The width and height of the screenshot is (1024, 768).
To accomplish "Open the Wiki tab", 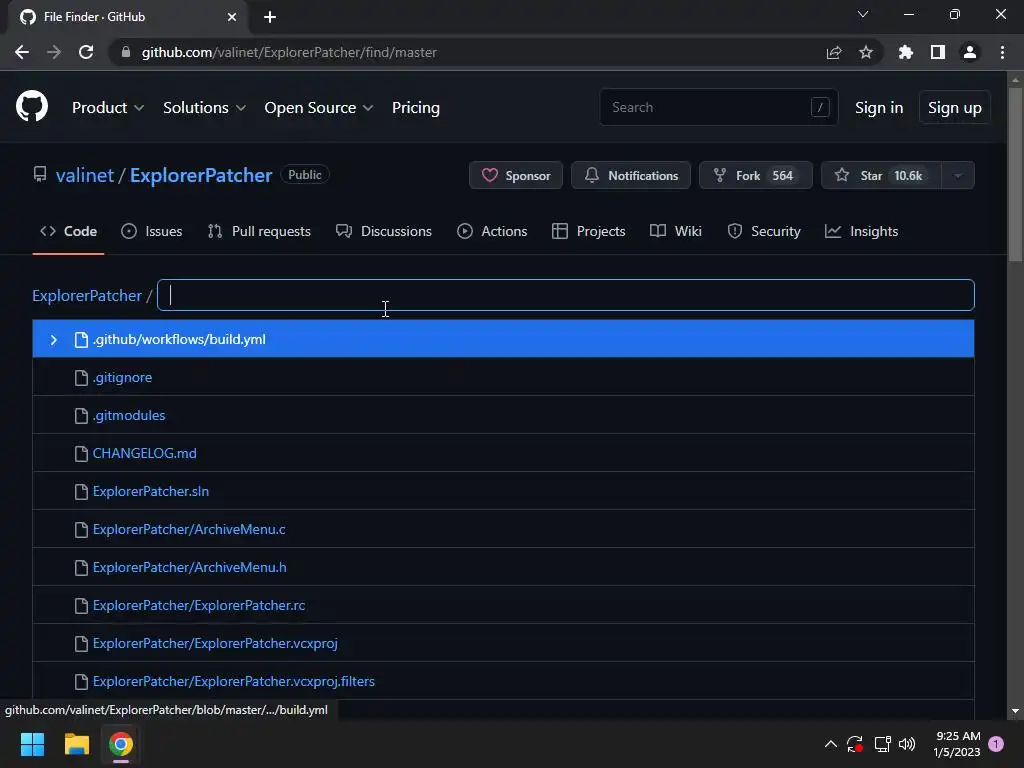I will point(676,231).
